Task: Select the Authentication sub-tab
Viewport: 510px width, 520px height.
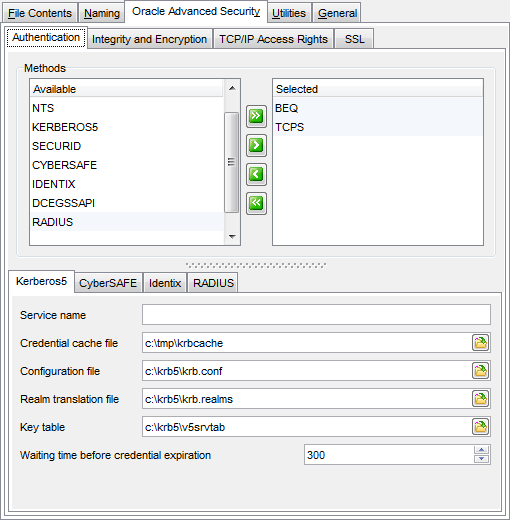Action: (x=46, y=37)
